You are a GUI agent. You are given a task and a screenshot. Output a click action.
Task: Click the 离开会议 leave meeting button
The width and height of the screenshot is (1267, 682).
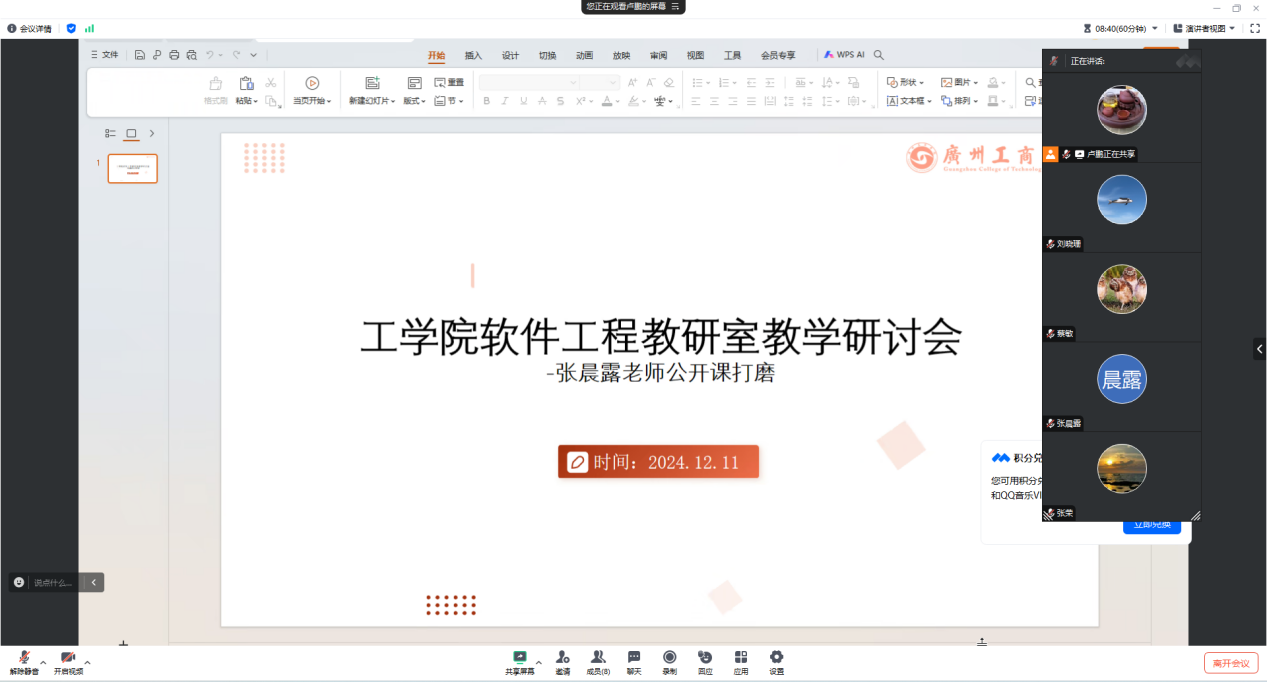click(1231, 663)
